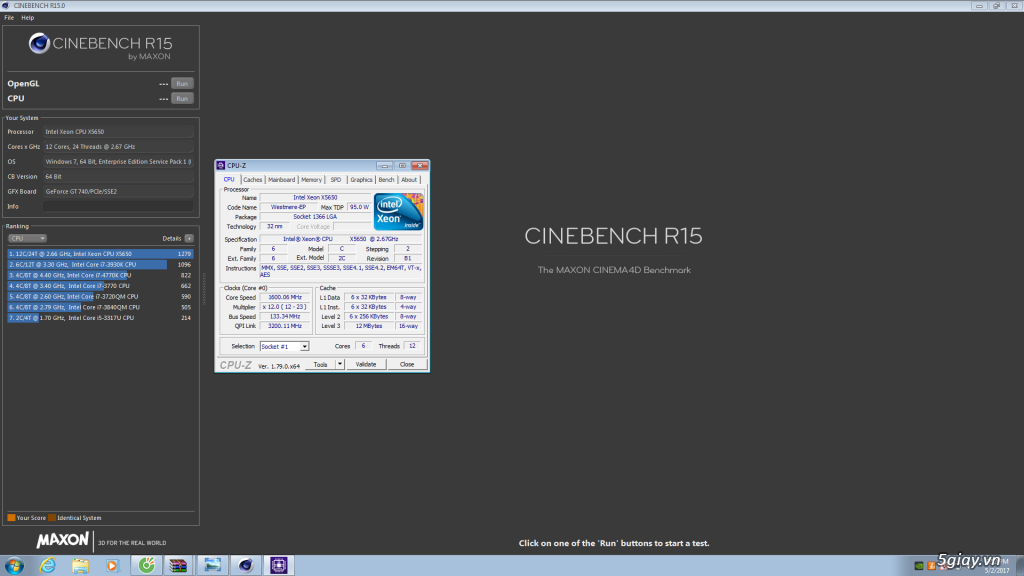Image resolution: width=1024 pixels, height=576 pixels.
Task: Open Windows Media Player taskbar icon
Action: (x=112, y=566)
